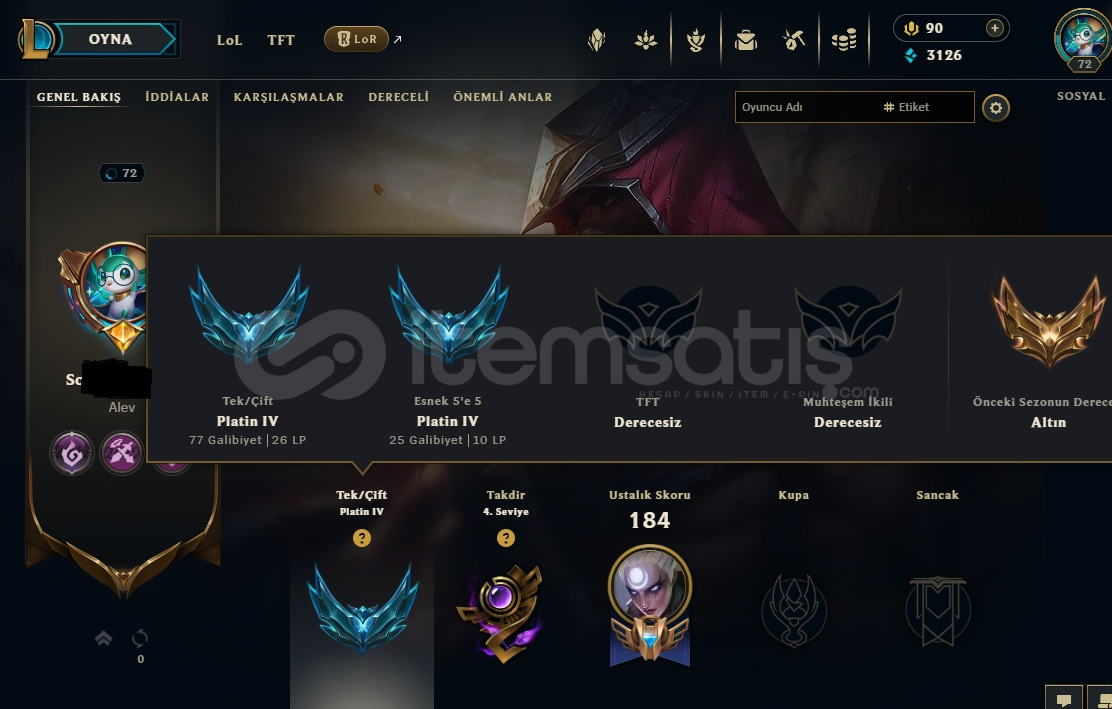
Task: Click the plus button to buy RP
Action: click(x=994, y=28)
